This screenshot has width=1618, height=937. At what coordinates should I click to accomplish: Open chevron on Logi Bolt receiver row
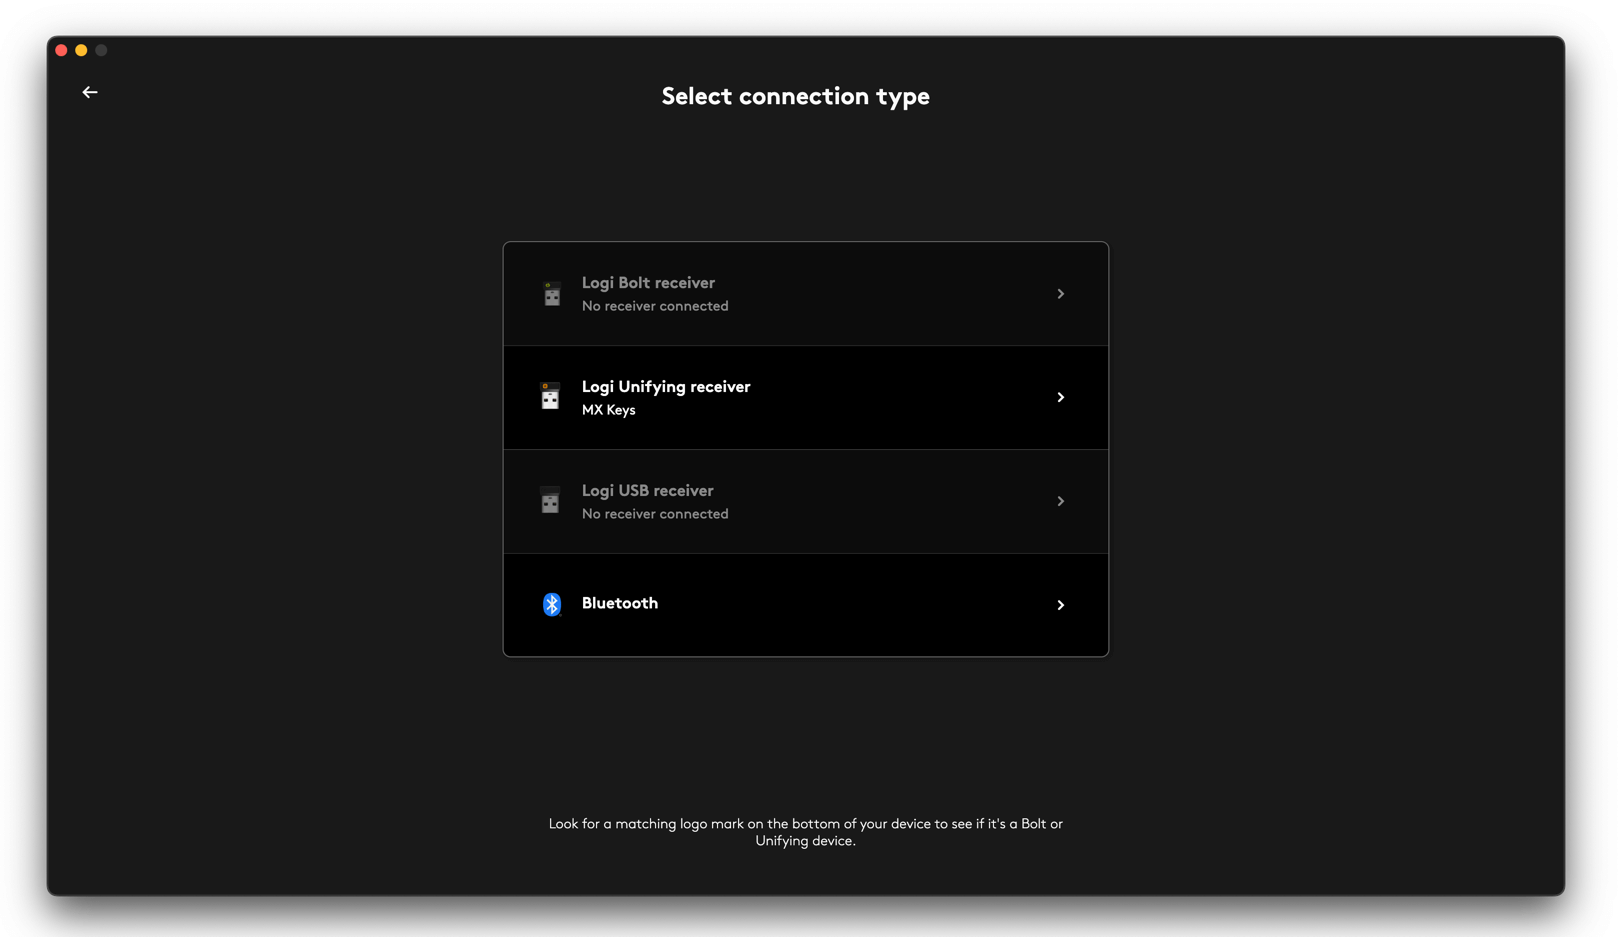coord(1061,294)
